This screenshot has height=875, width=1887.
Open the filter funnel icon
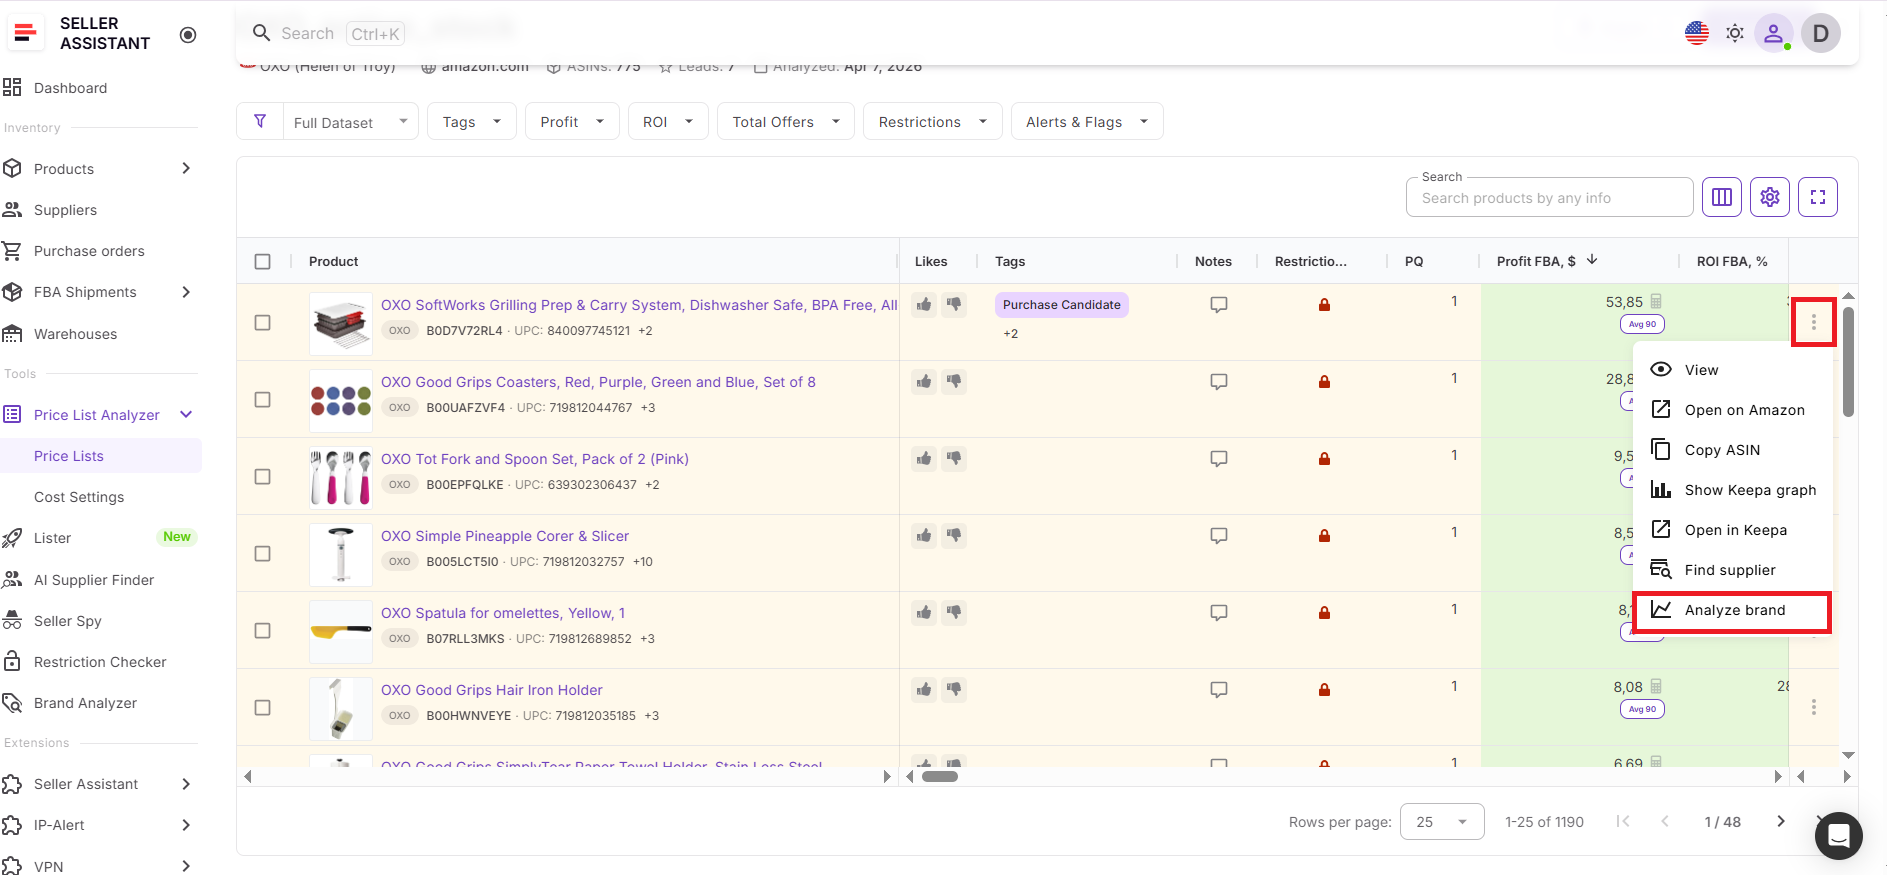tap(260, 121)
